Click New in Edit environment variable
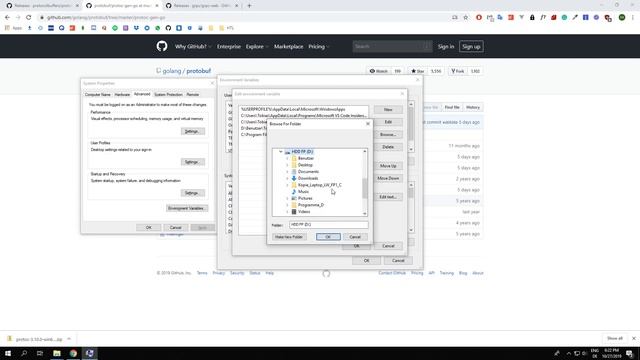 (x=388, y=110)
